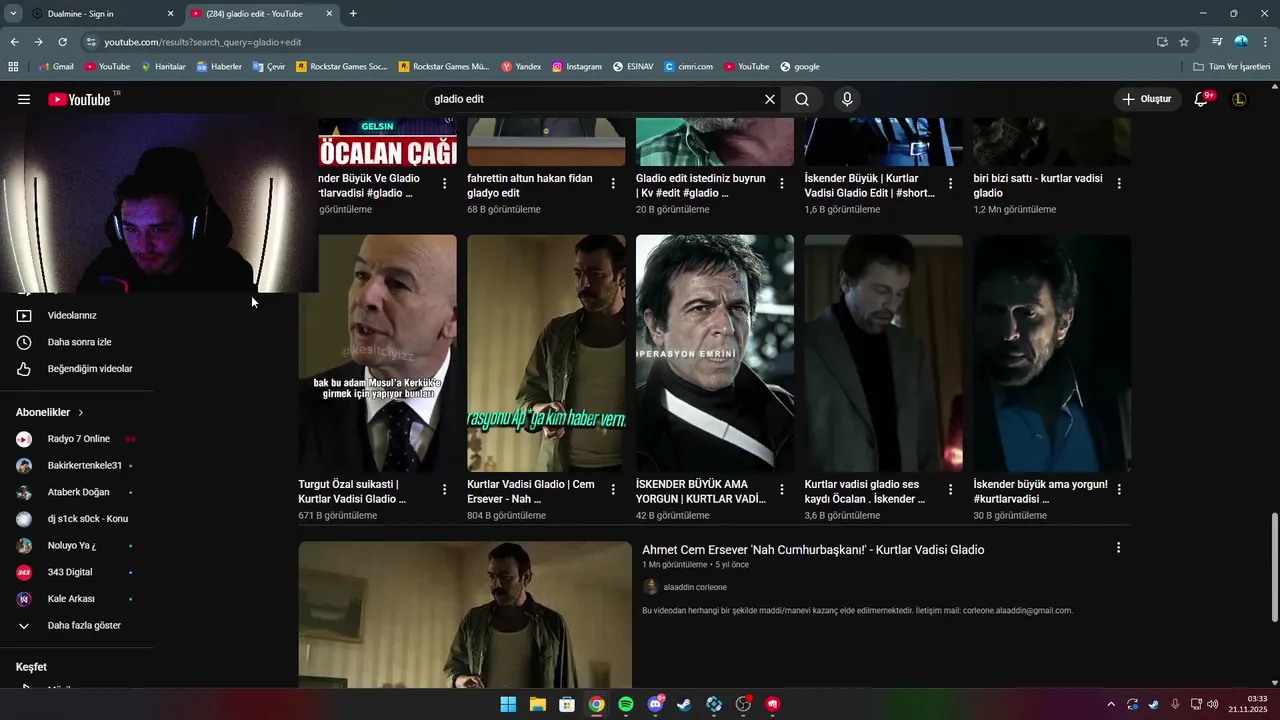Open Steam from the taskbar
The height and width of the screenshot is (720, 1280).
[684, 704]
